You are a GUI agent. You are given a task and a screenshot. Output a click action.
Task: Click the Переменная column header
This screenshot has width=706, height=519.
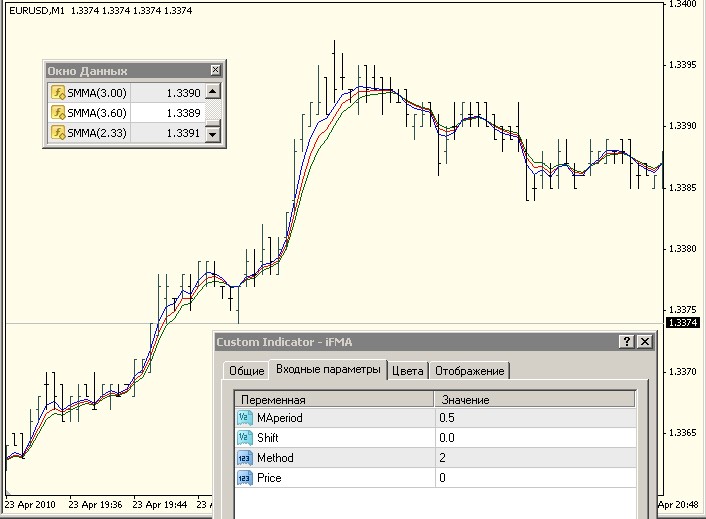(334, 399)
